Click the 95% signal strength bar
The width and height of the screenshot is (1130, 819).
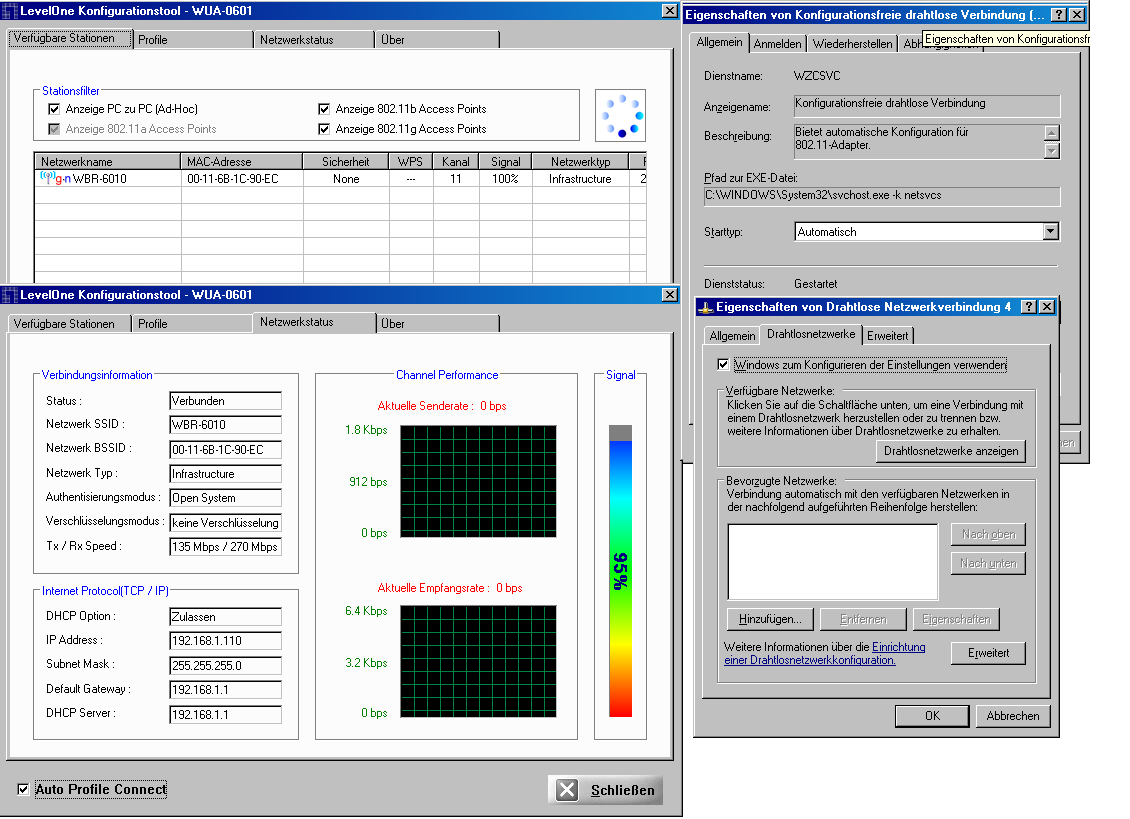pyautogui.click(x=620, y=571)
